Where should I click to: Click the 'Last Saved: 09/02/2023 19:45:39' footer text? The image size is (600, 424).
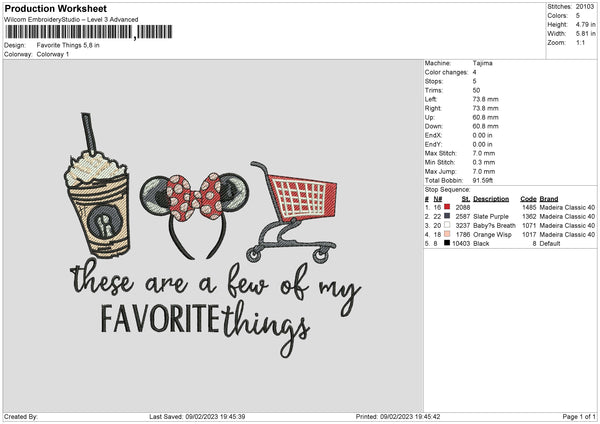pos(197,416)
